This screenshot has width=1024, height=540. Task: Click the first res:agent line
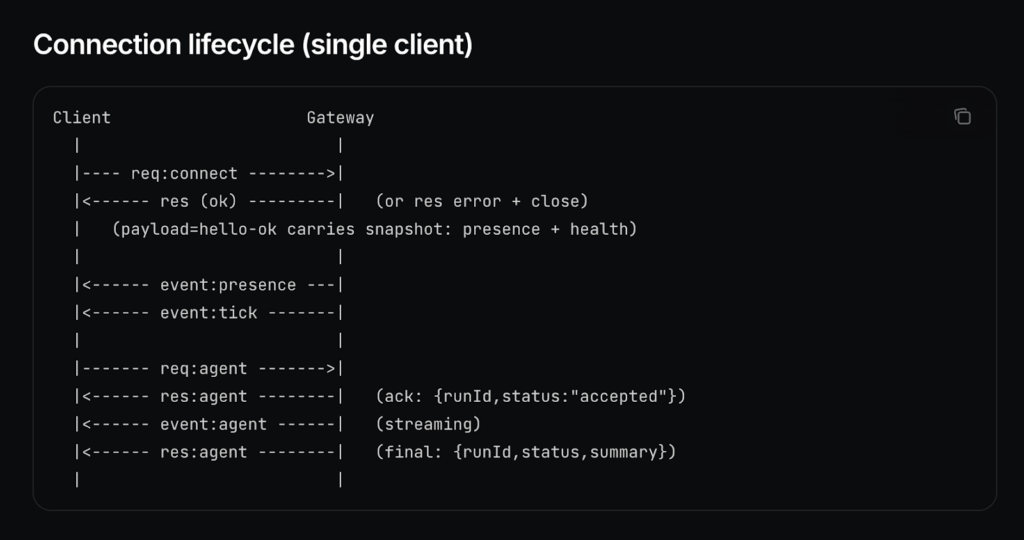tap(208, 397)
